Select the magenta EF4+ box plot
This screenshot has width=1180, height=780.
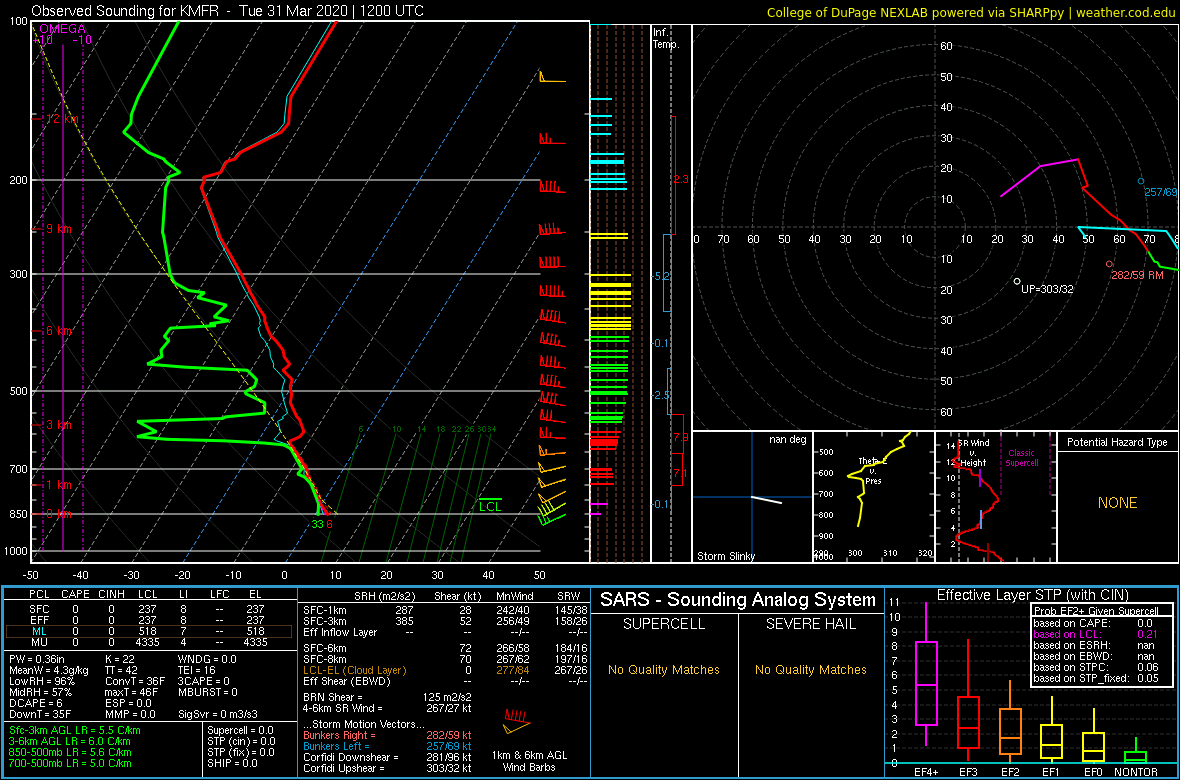click(x=926, y=675)
